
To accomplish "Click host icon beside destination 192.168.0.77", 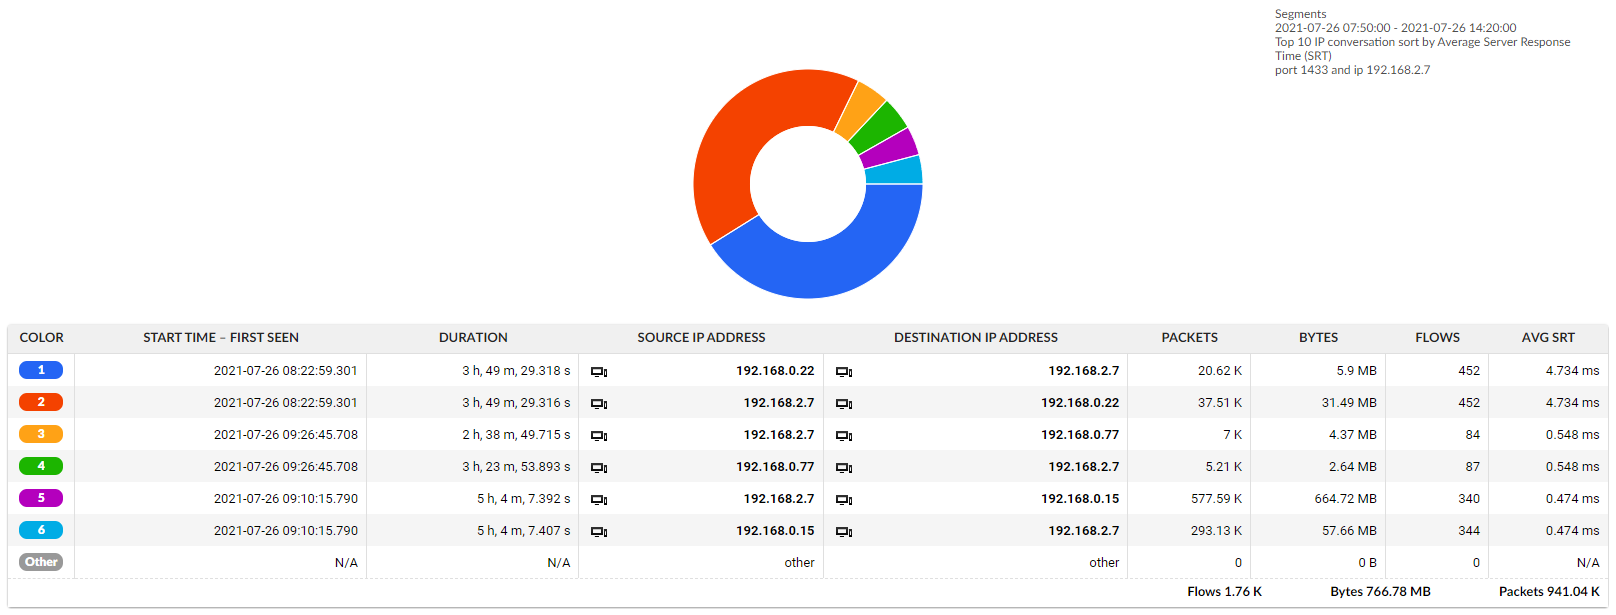I will (x=844, y=436).
